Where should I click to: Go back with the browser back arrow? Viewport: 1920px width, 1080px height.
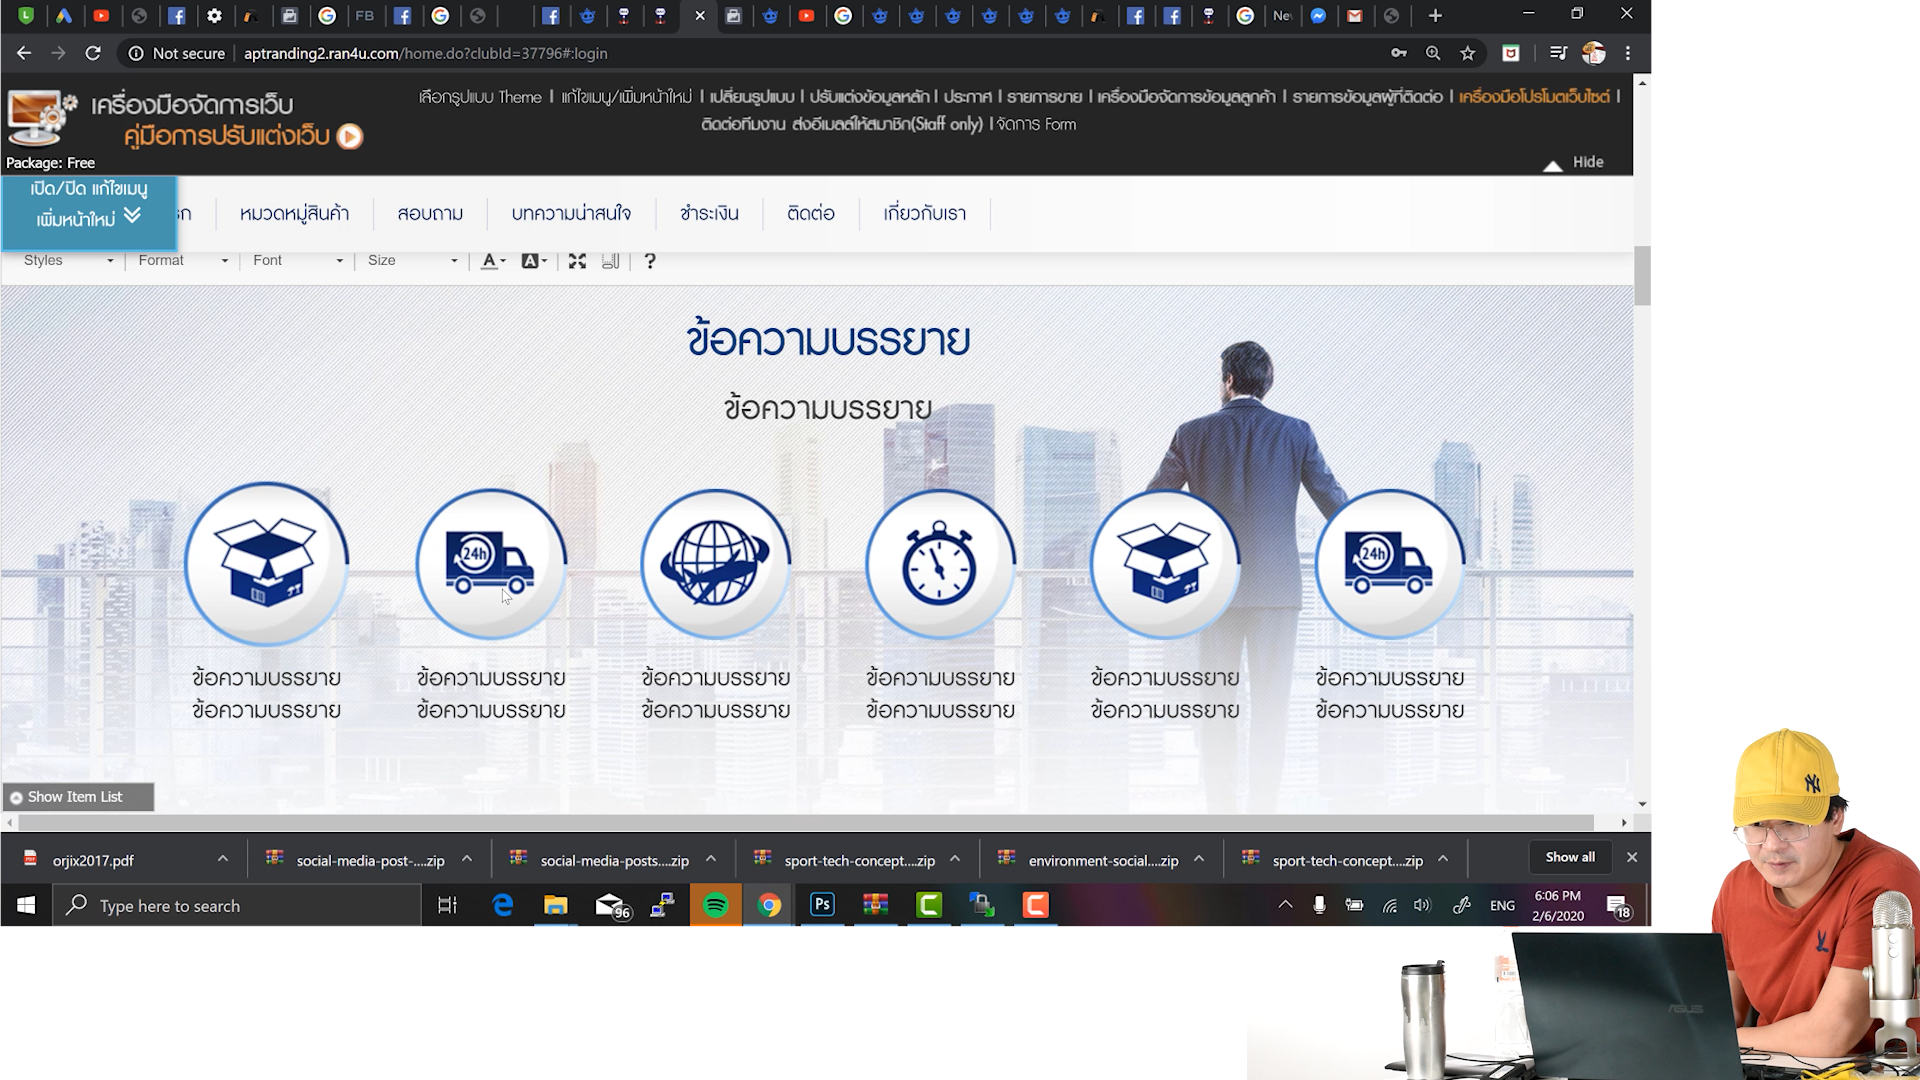tap(24, 53)
